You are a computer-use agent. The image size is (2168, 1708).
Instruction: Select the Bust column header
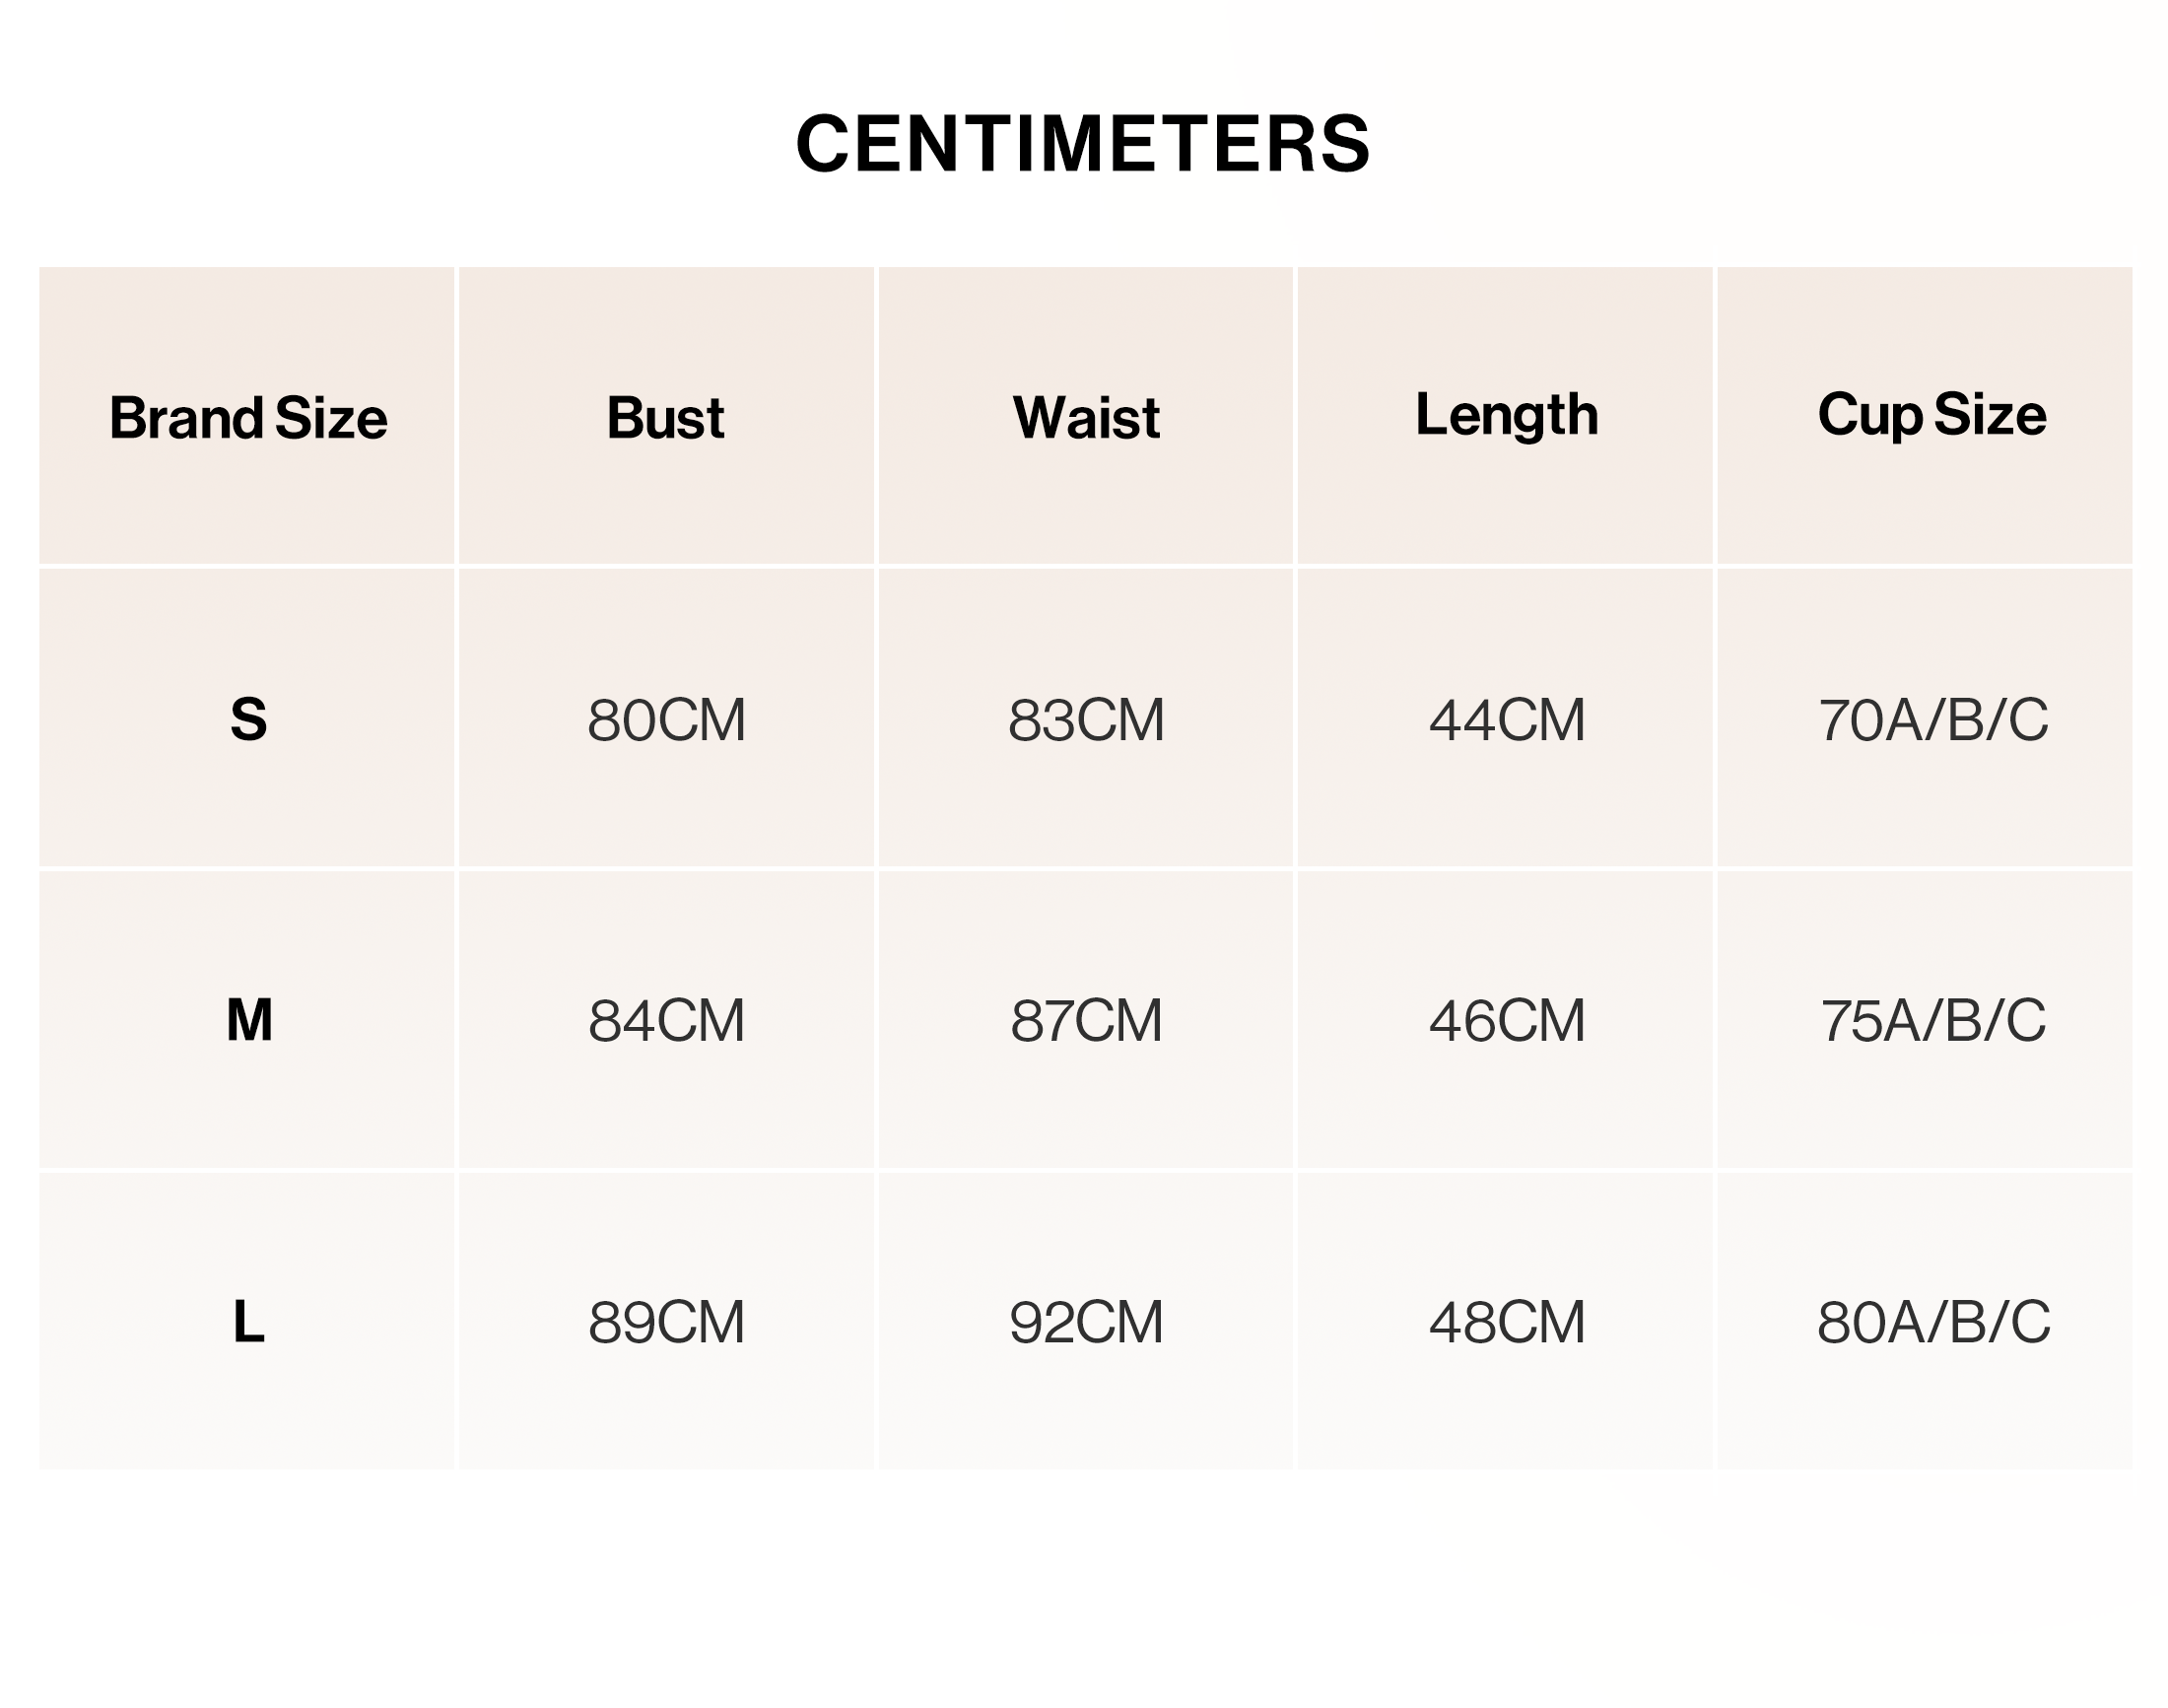pyautogui.click(x=666, y=417)
